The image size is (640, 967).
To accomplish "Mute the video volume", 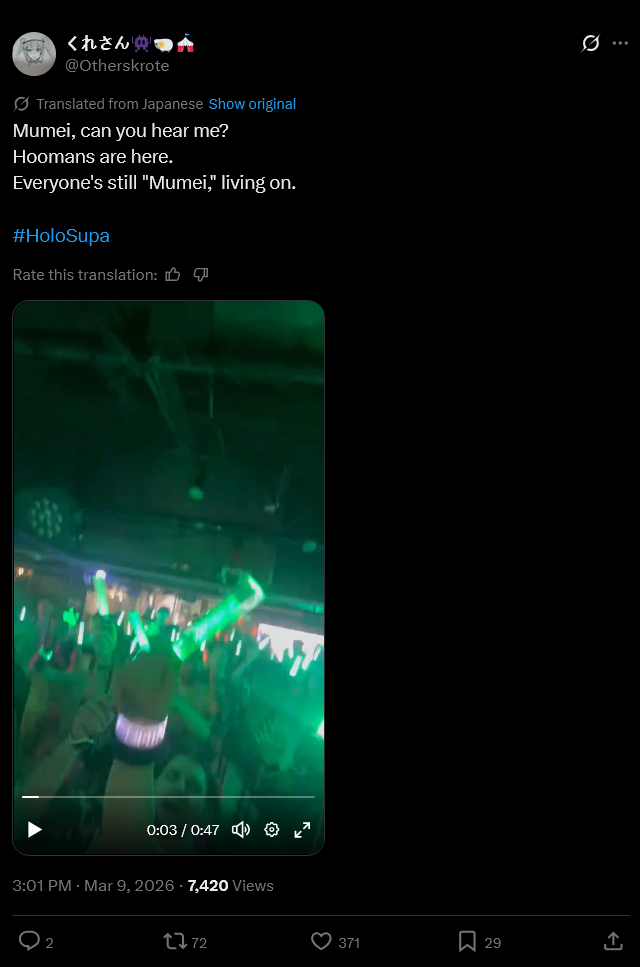I will tap(240, 829).
